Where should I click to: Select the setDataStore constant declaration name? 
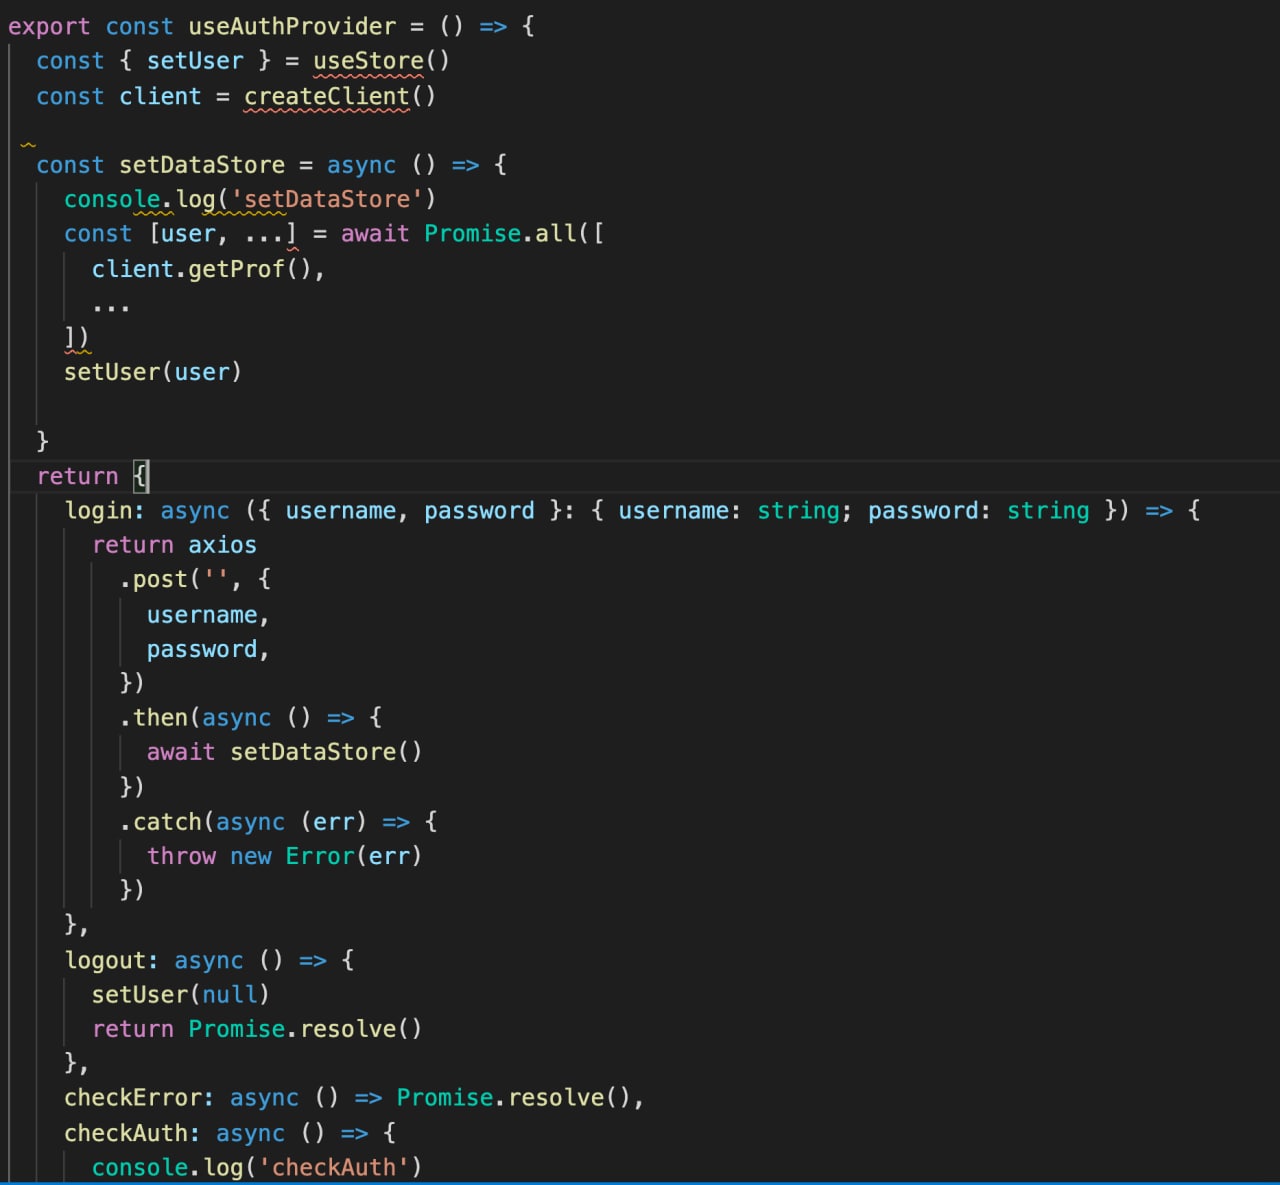[202, 165]
